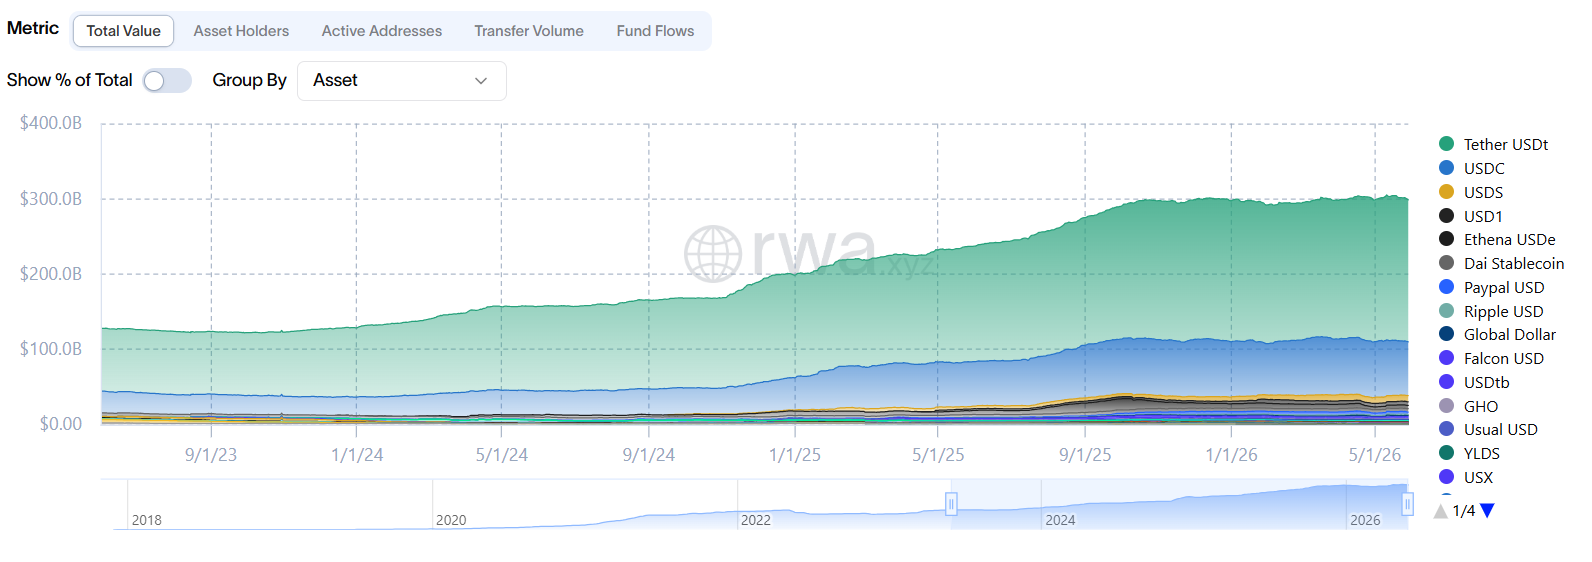Go to next legend page arrow

[x=1487, y=511]
